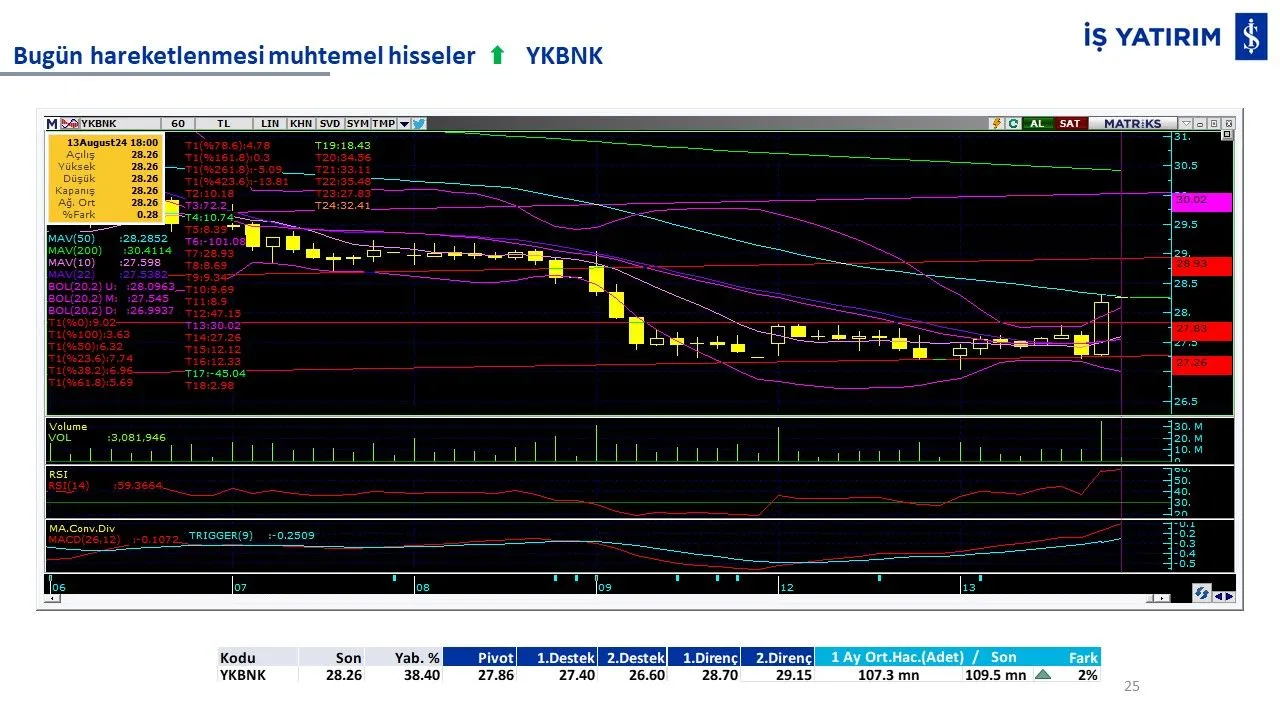Open the template dropdown arrow
Viewport: 1280px width, 720px height.
(404, 124)
